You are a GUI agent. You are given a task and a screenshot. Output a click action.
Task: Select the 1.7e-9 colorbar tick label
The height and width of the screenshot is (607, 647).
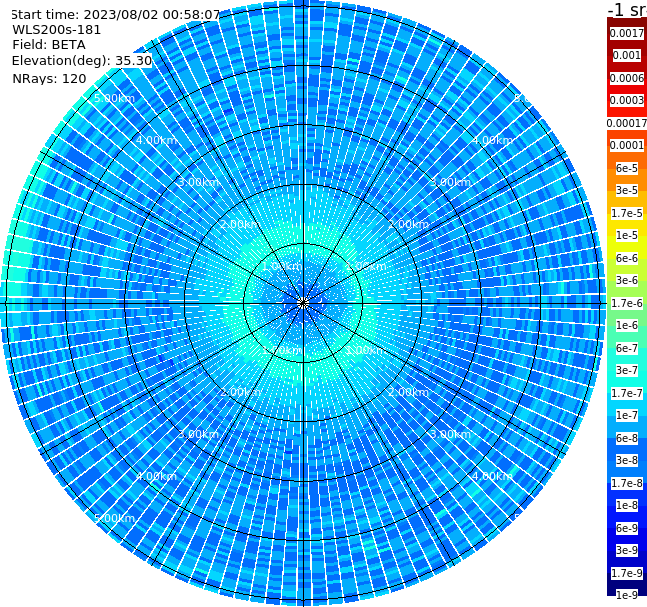(627, 573)
